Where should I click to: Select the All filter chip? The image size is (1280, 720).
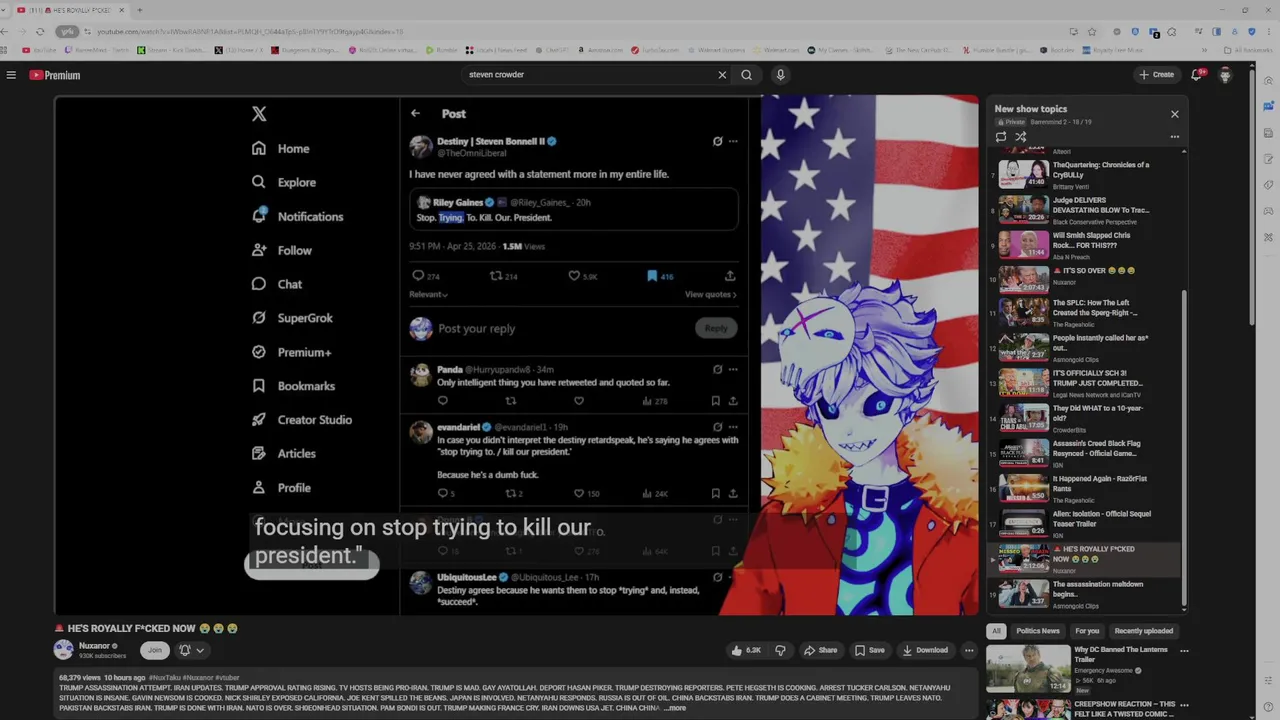coord(996,631)
